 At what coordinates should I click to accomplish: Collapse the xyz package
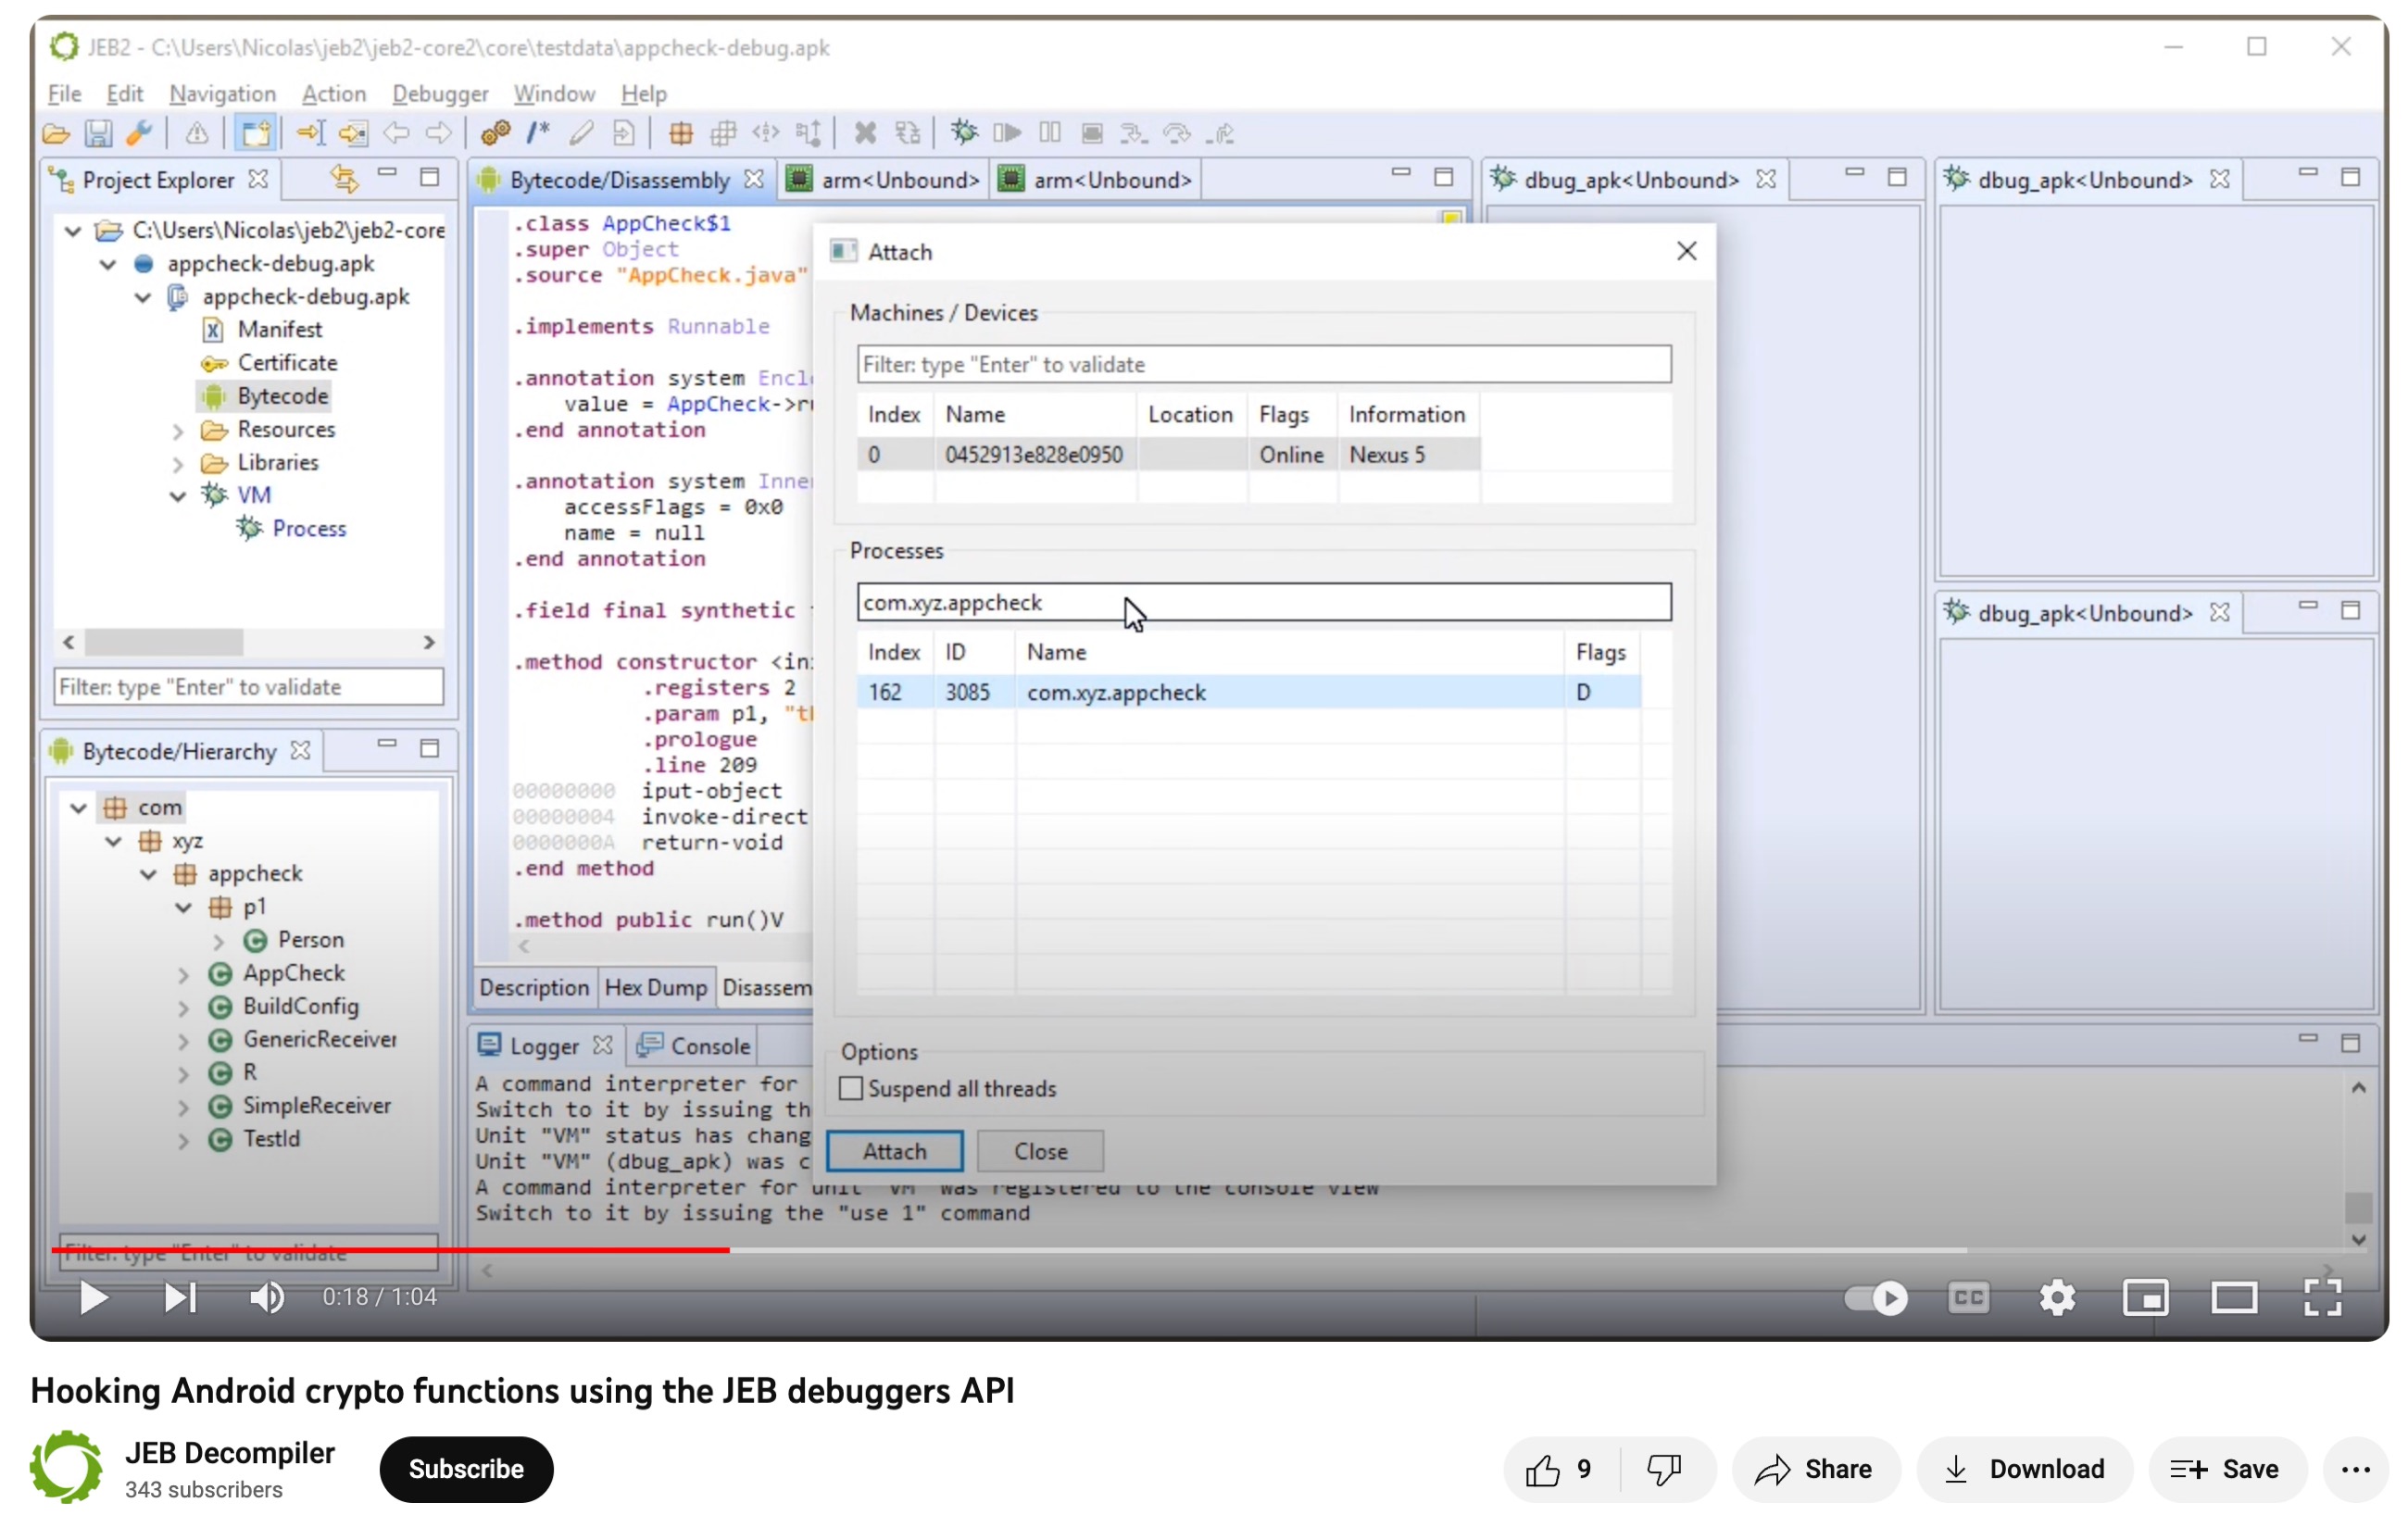click(x=114, y=841)
